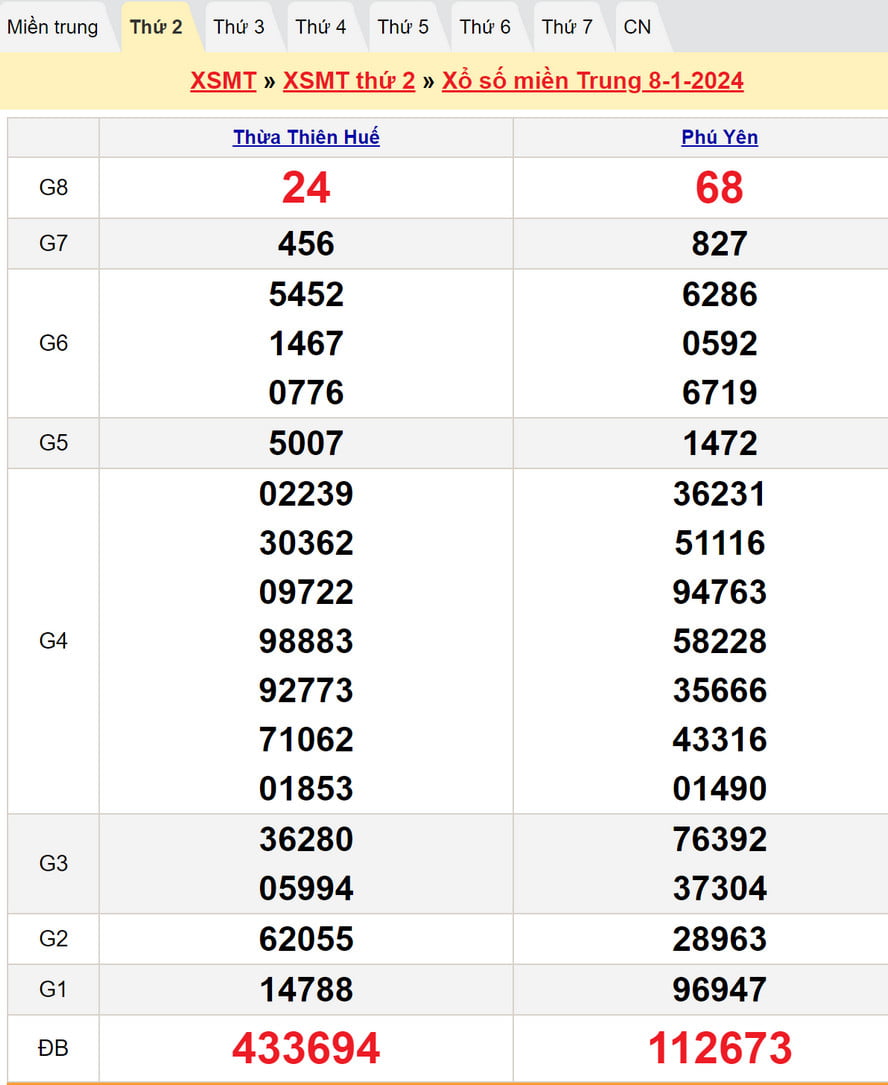Click the XSMT breadcrumb link
Viewport: 888px width, 1085px height.
pos(223,81)
